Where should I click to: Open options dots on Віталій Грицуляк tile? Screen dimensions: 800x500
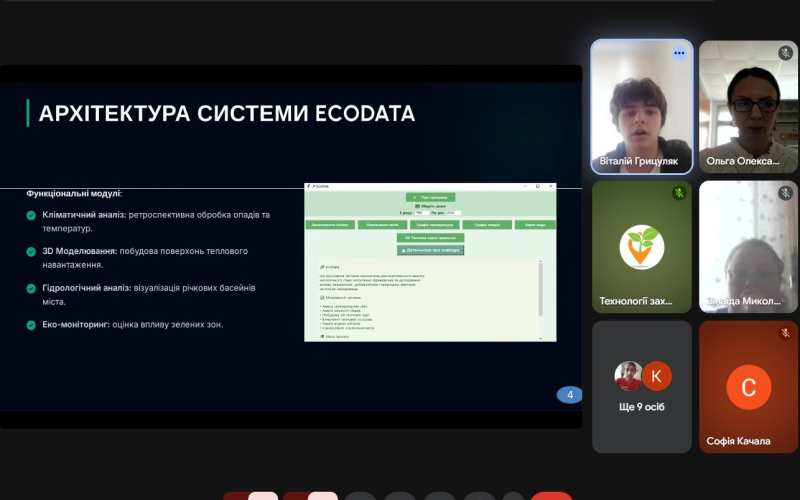click(x=679, y=53)
